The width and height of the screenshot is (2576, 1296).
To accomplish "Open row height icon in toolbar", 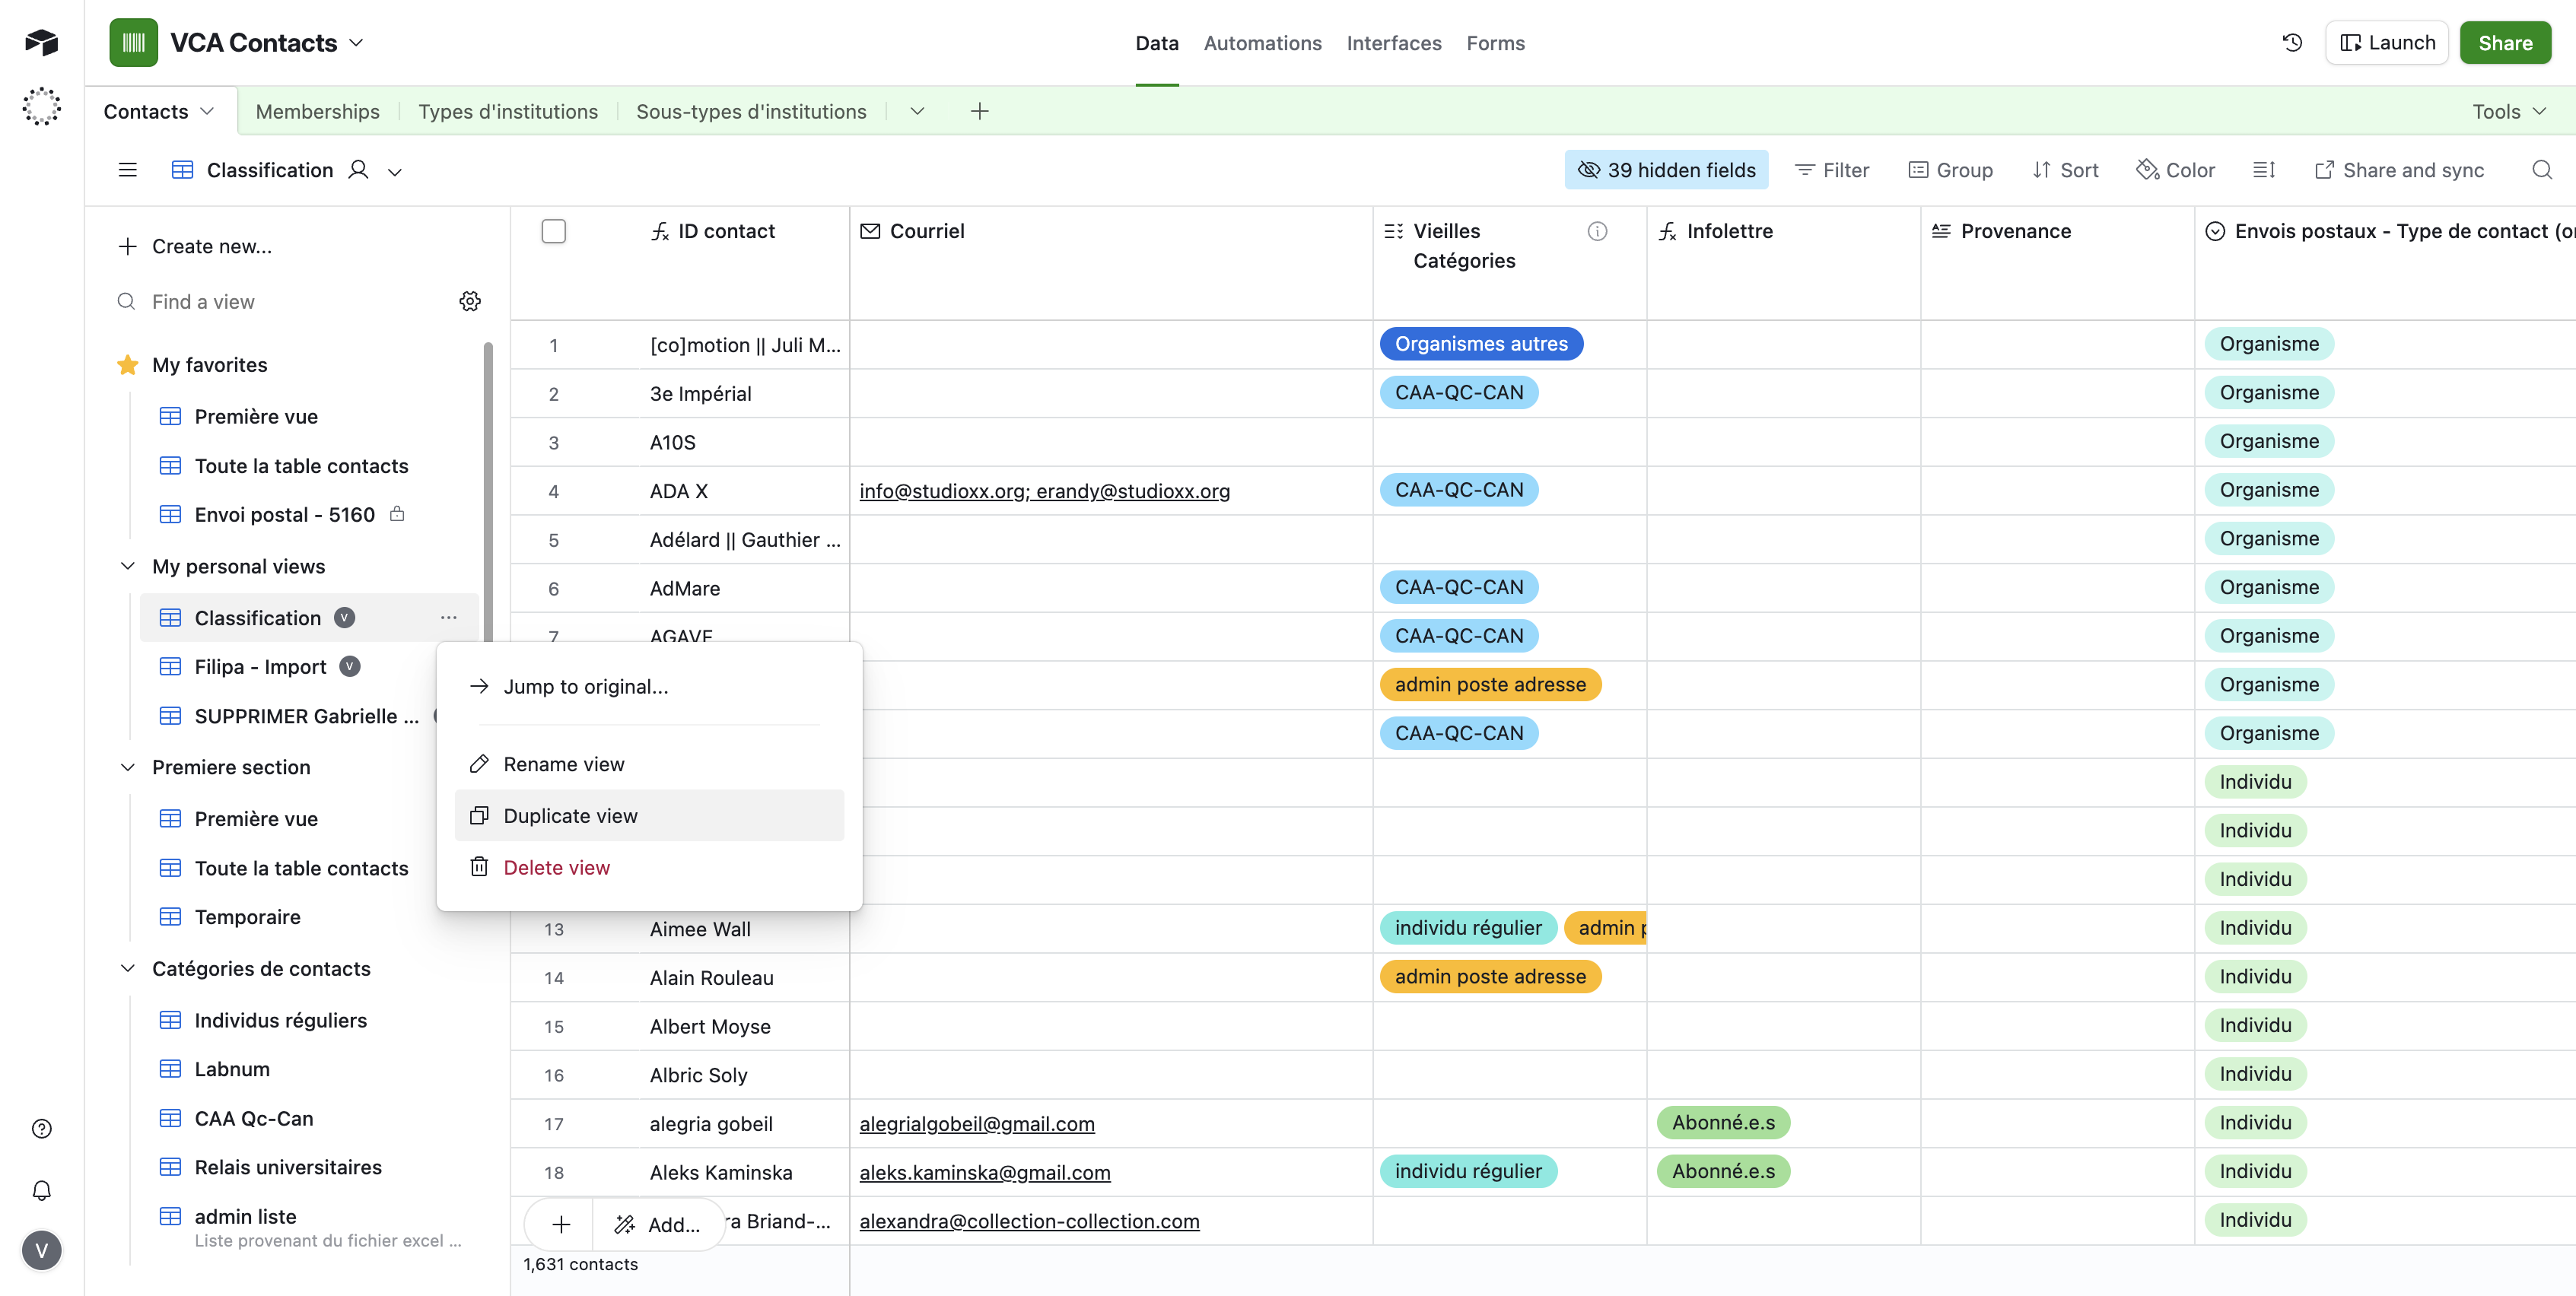I will point(2264,170).
